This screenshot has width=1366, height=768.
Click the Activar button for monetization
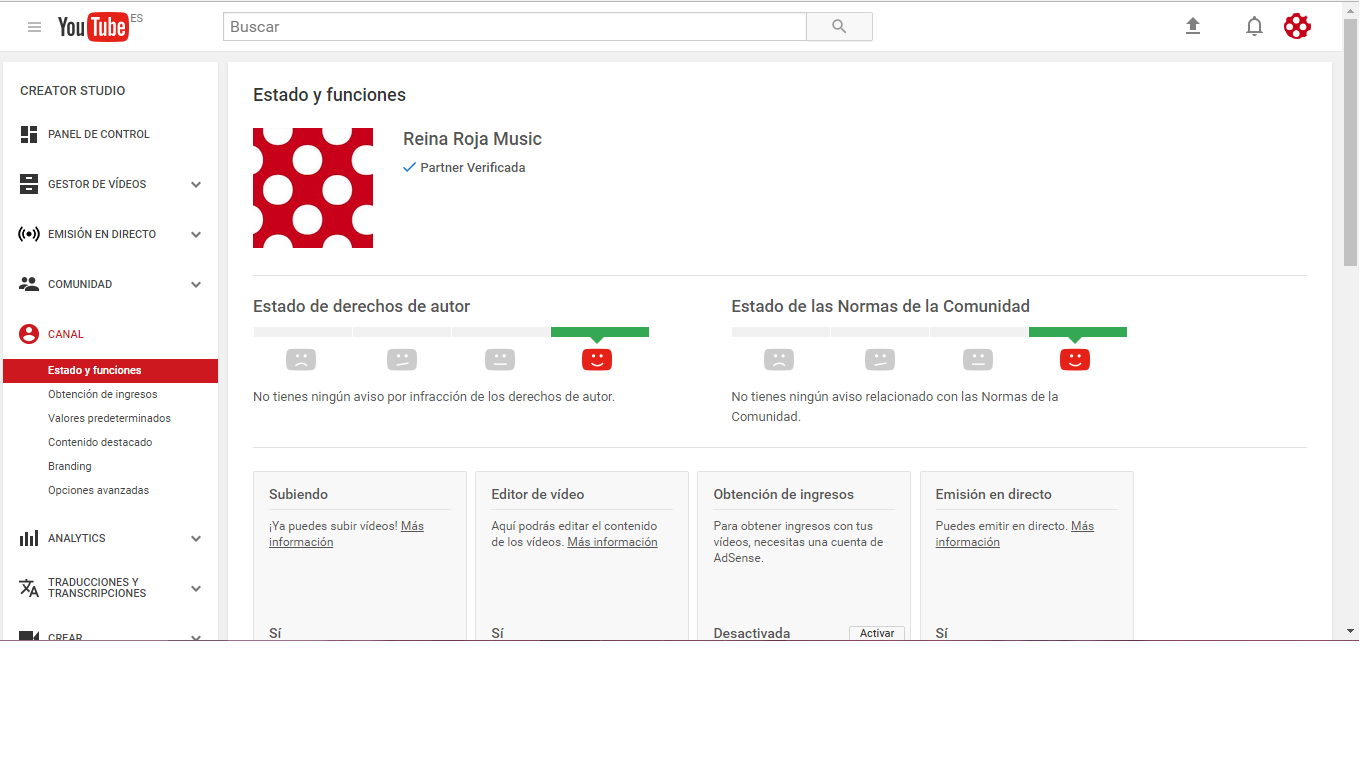[x=877, y=633]
